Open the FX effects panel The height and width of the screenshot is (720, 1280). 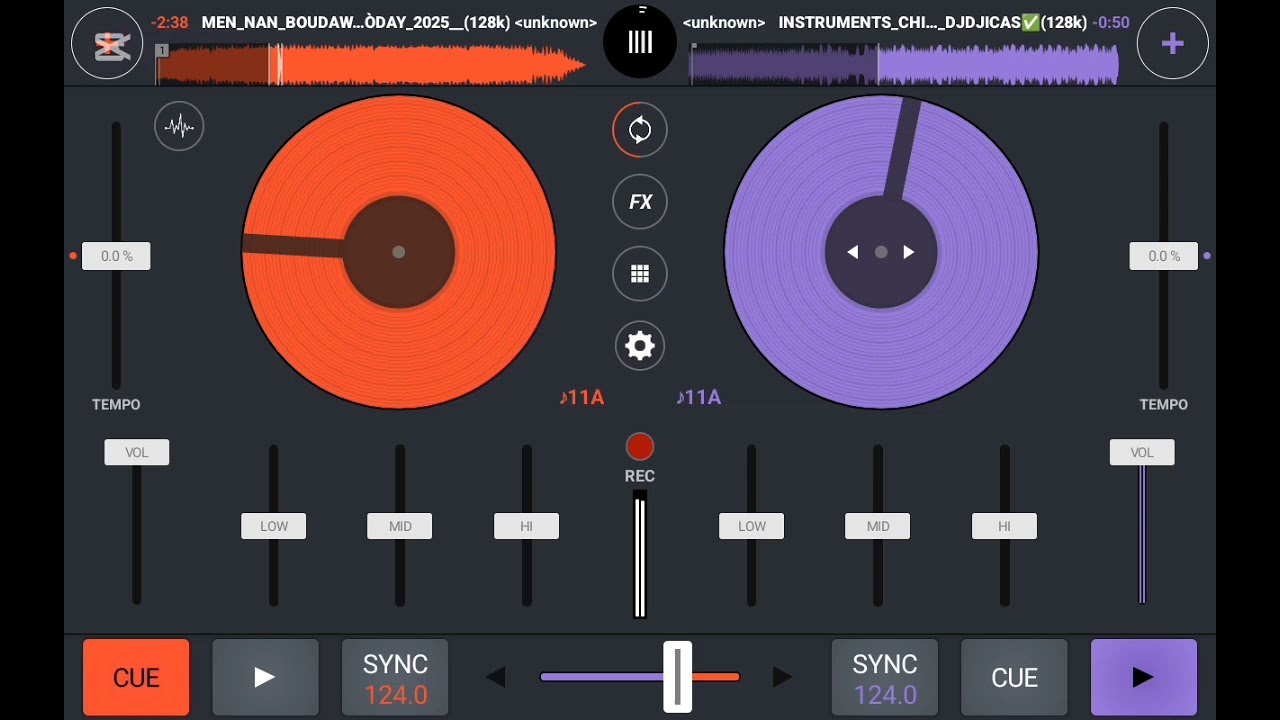pyautogui.click(x=640, y=202)
